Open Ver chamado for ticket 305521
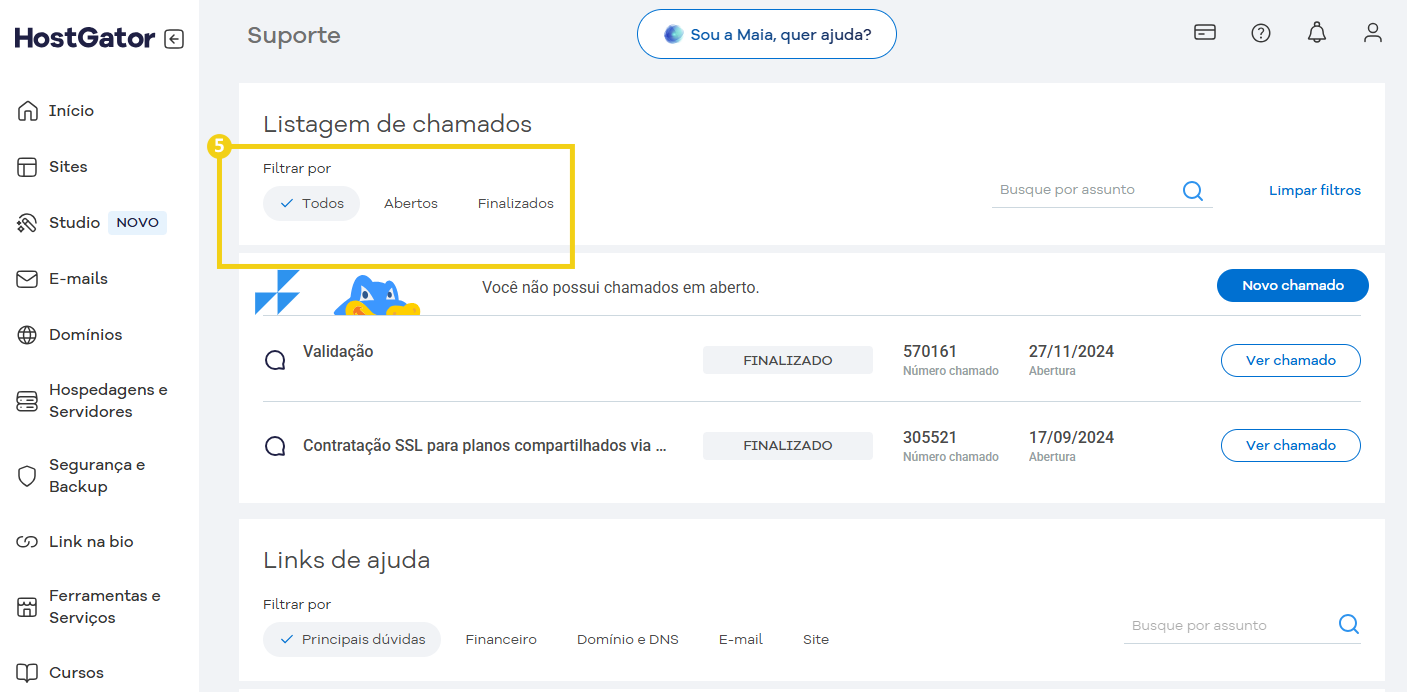 [1291, 445]
